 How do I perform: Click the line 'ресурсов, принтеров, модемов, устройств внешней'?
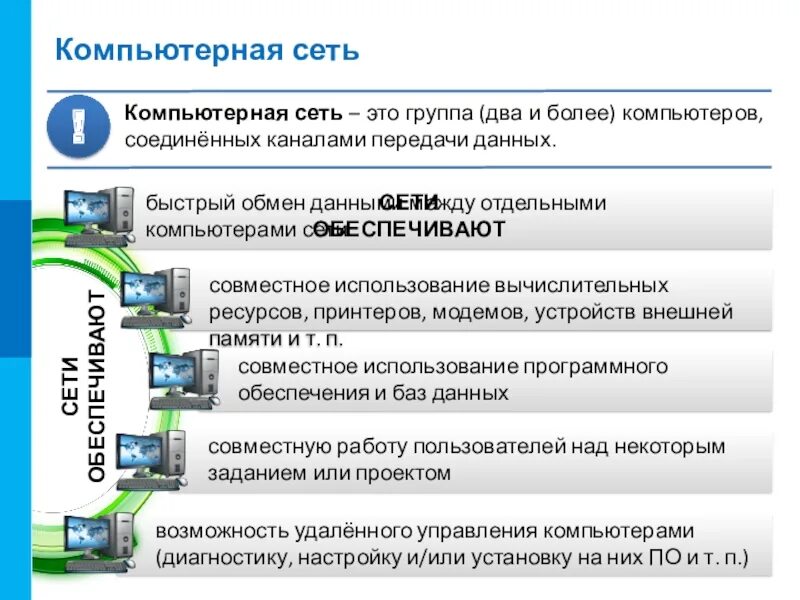471,312
